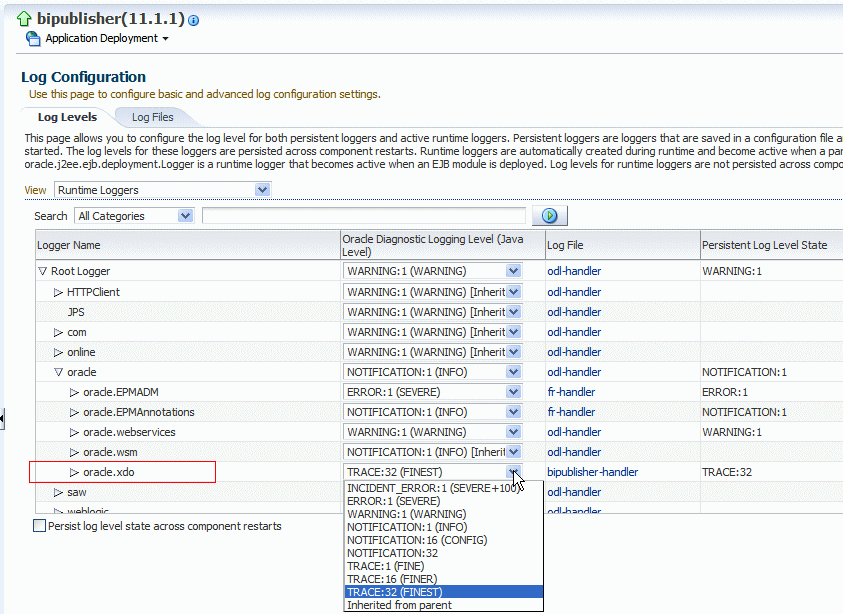Choose WARNING:1 (WARNING) in open list
The image size is (843, 614).
[444, 514]
